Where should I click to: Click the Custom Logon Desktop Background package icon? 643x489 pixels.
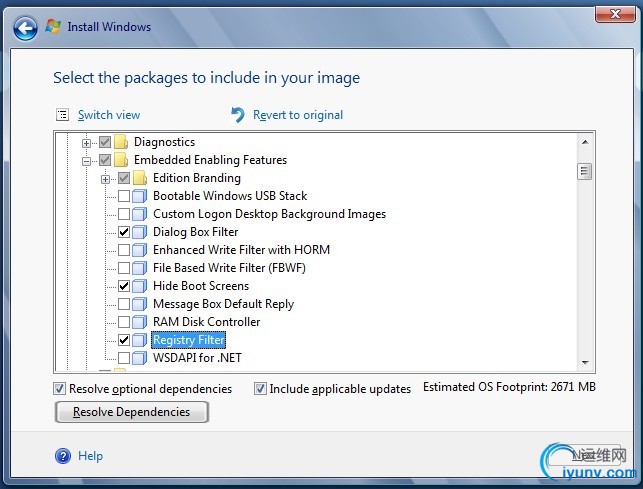point(140,214)
